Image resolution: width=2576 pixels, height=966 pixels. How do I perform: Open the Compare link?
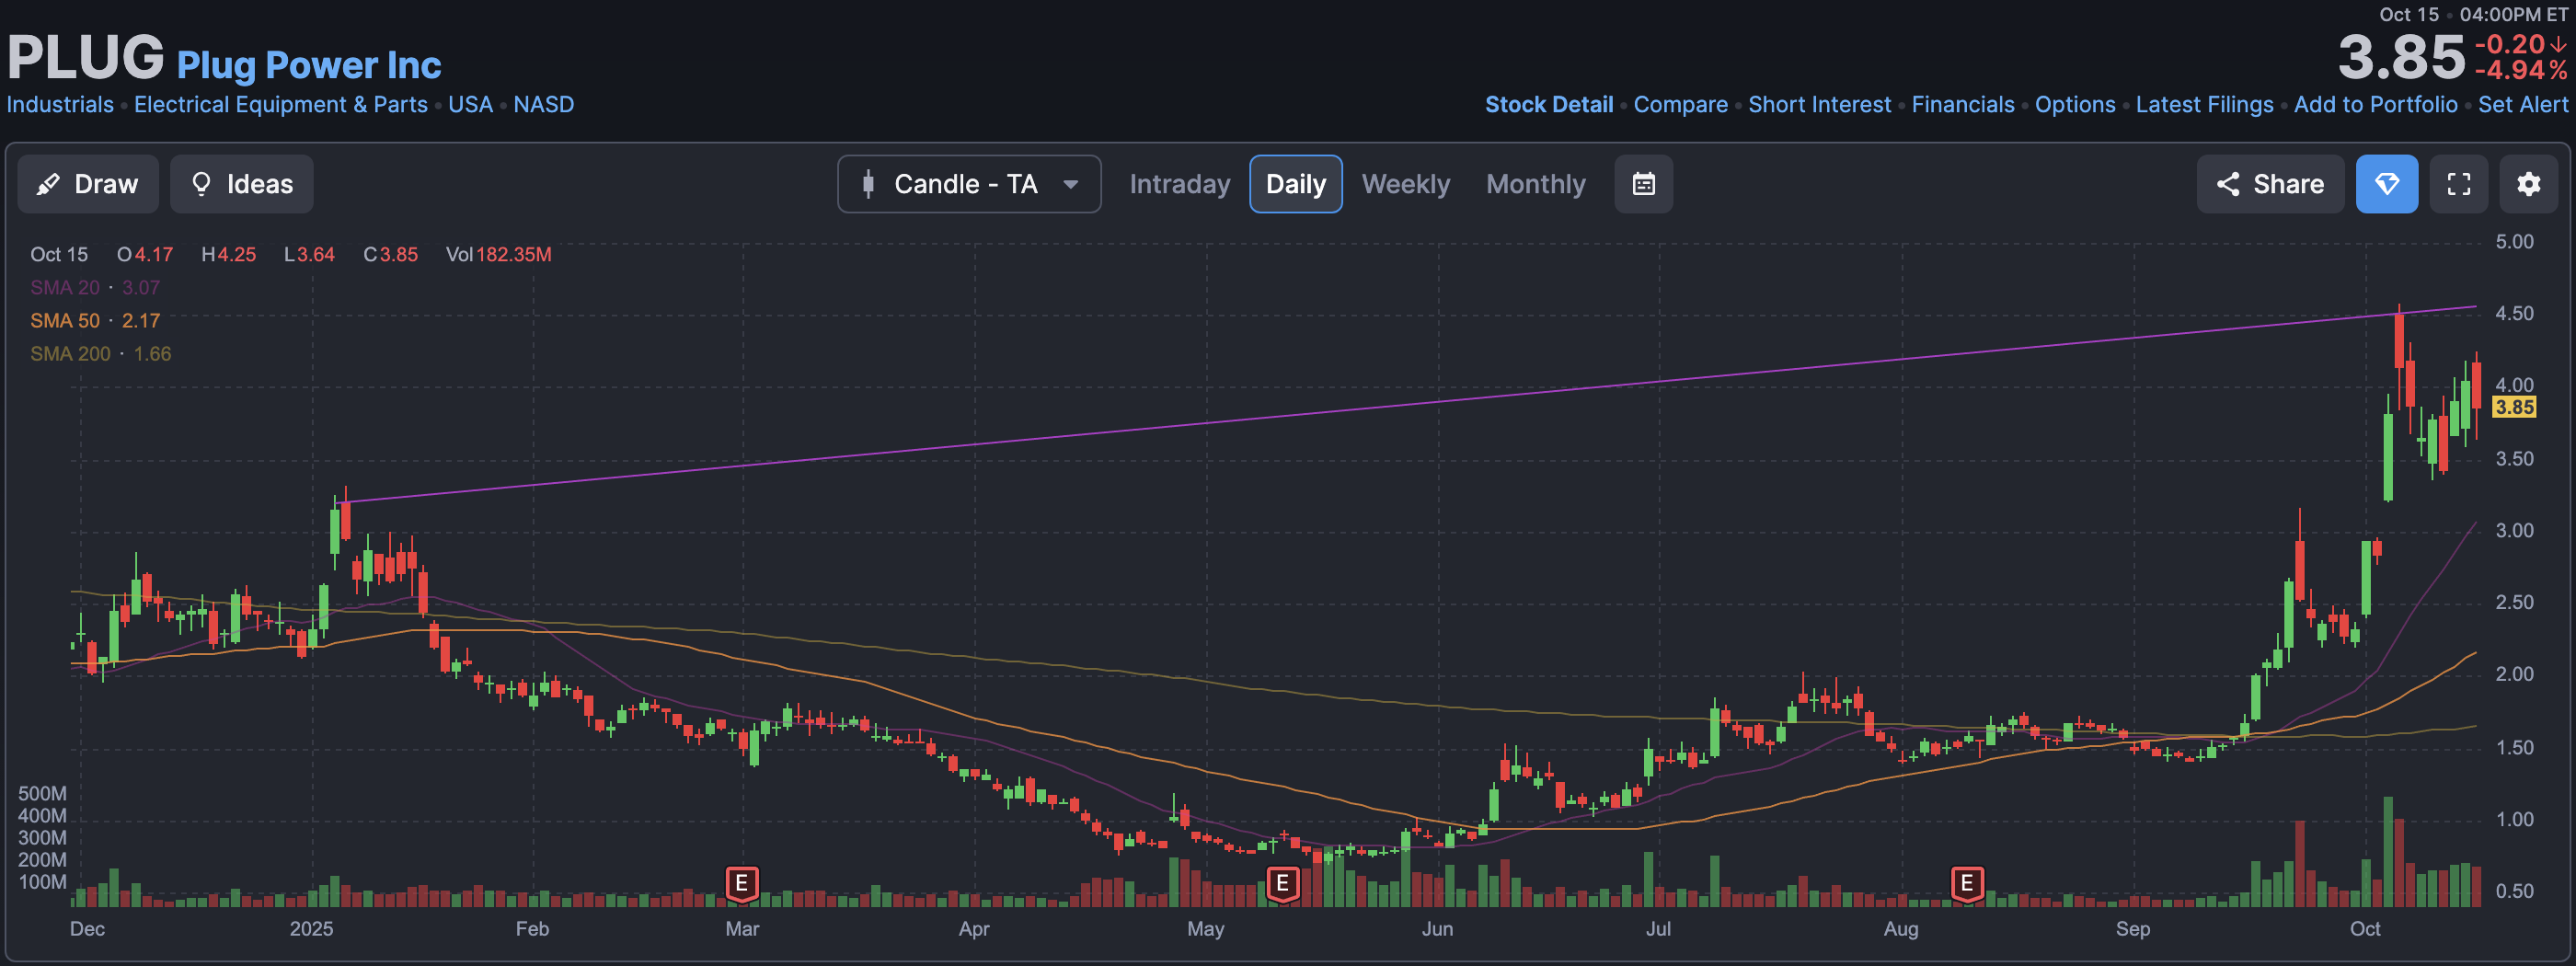[x=1680, y=104]
